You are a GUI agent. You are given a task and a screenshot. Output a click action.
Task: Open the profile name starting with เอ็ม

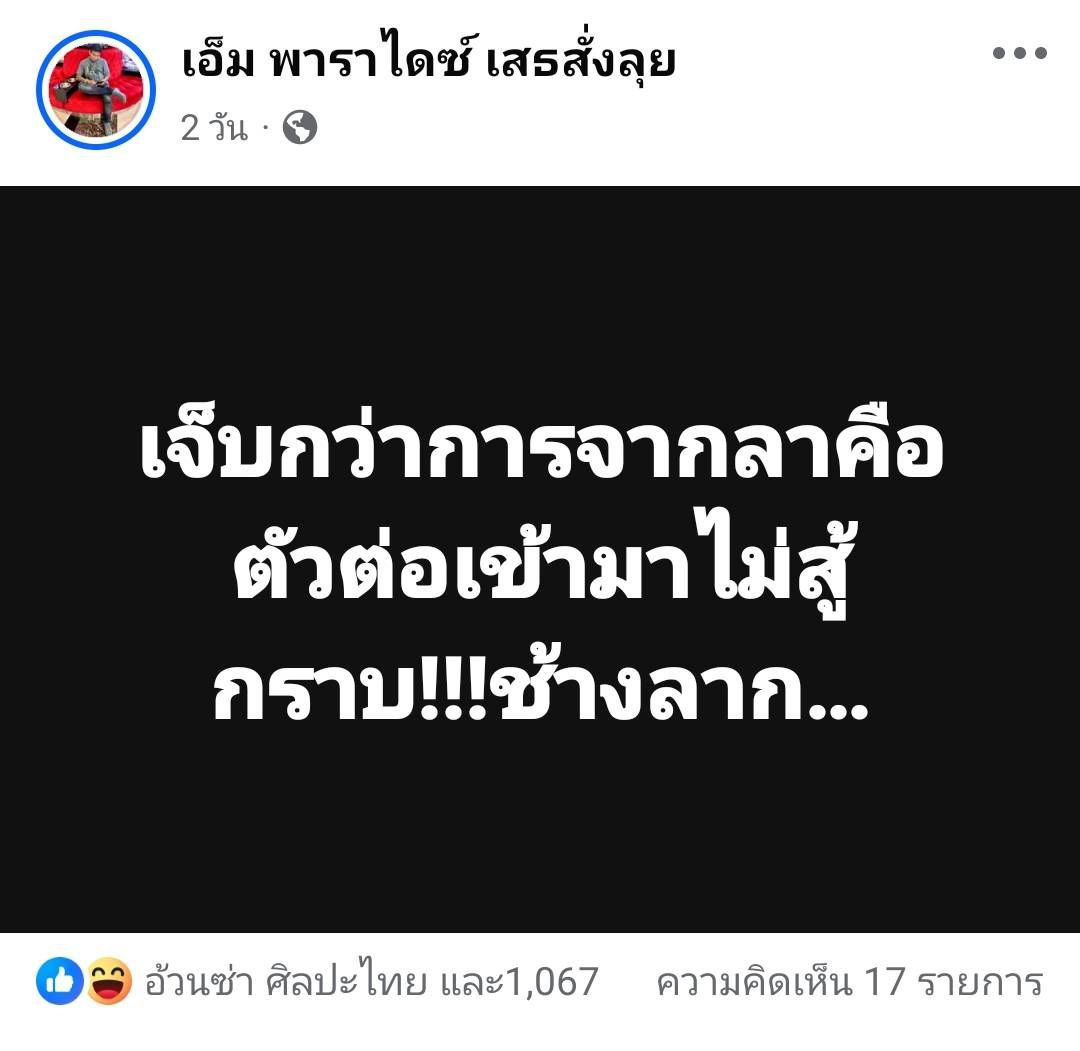(x=428, y=60)
